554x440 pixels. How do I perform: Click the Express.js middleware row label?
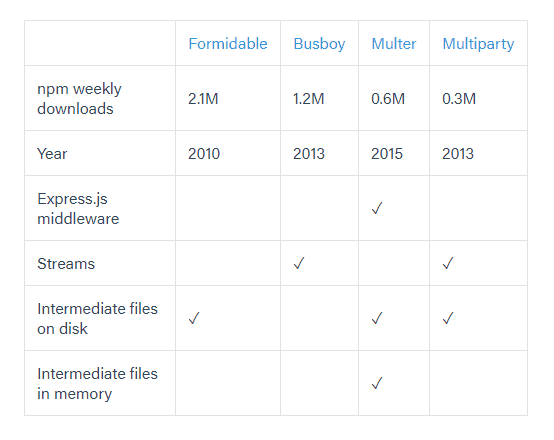[x=78, y=209]
